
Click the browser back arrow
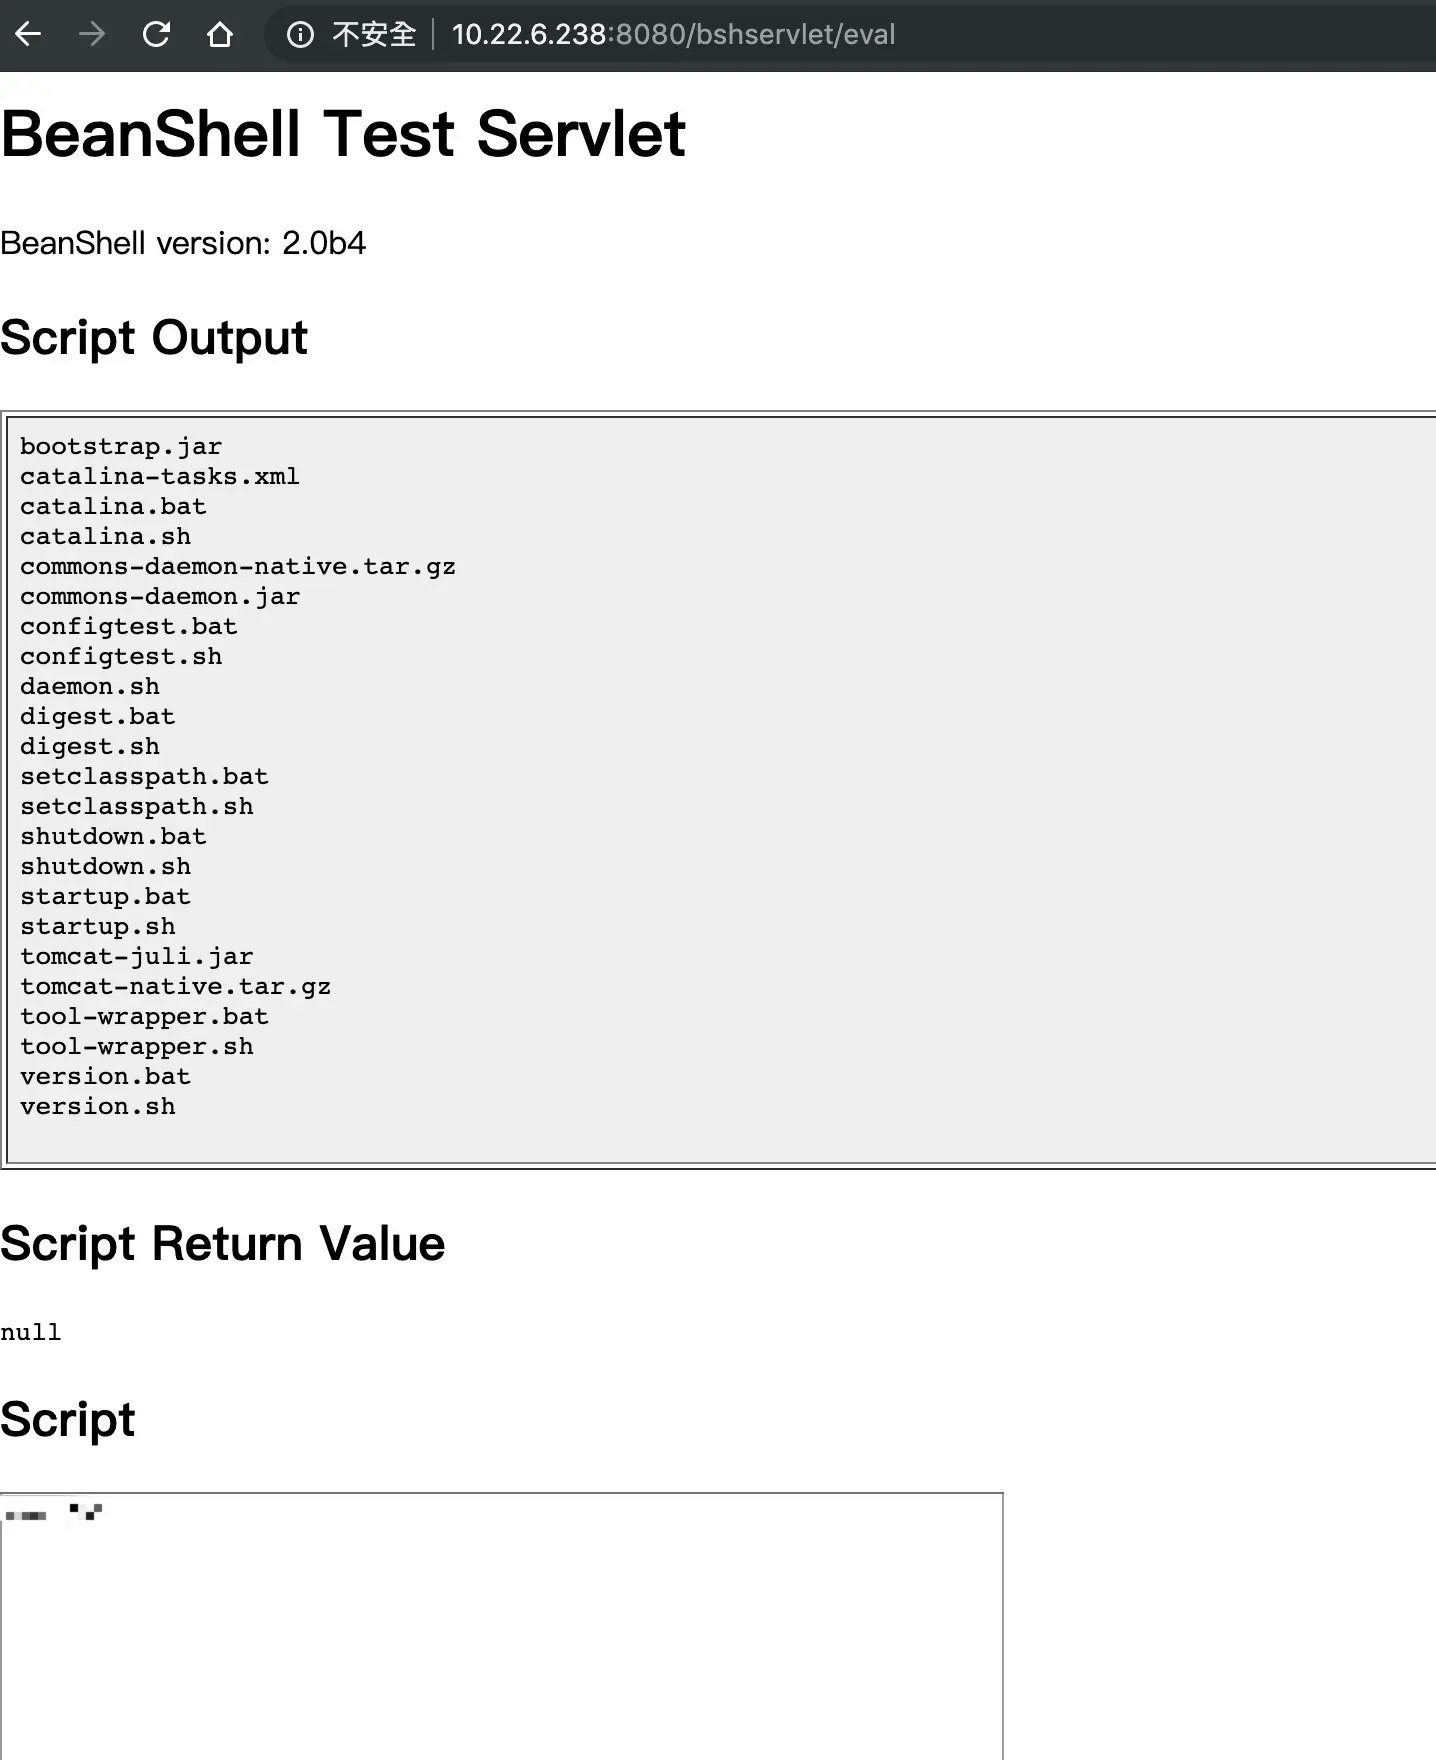click(x=28, y=35)
